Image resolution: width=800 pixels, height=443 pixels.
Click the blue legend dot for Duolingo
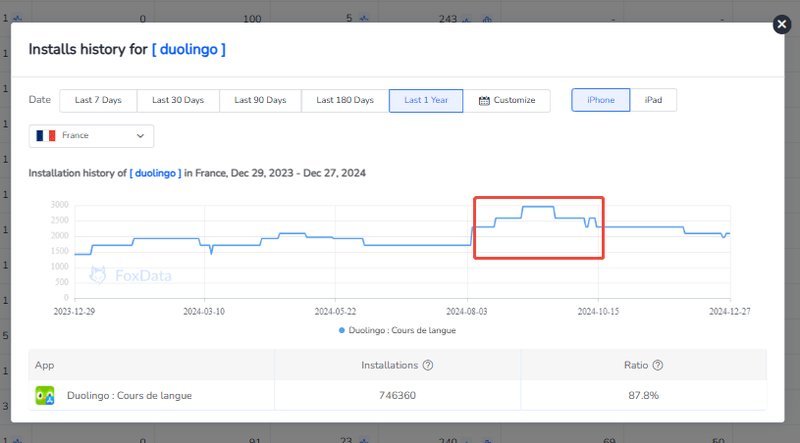tap(342, 330)
